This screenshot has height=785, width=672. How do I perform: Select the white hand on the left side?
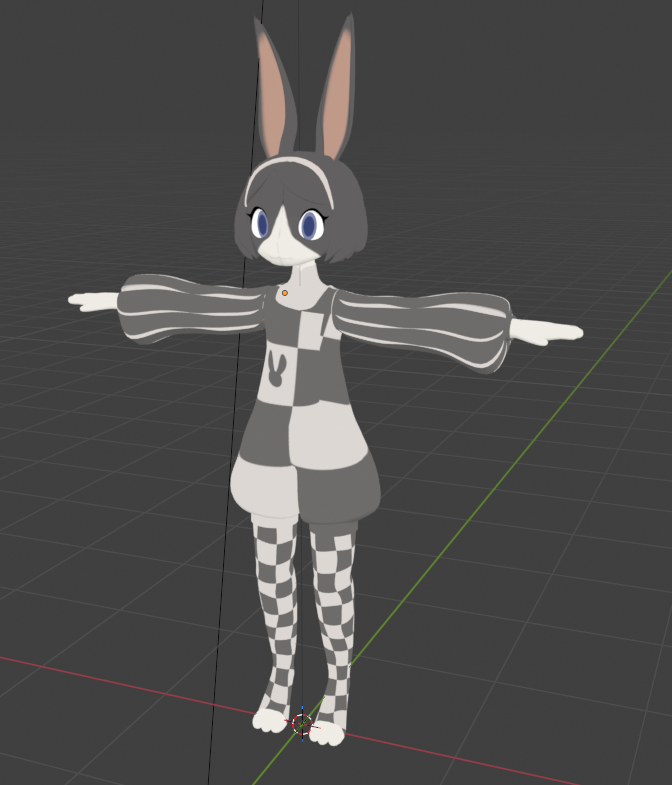[95, 300]
